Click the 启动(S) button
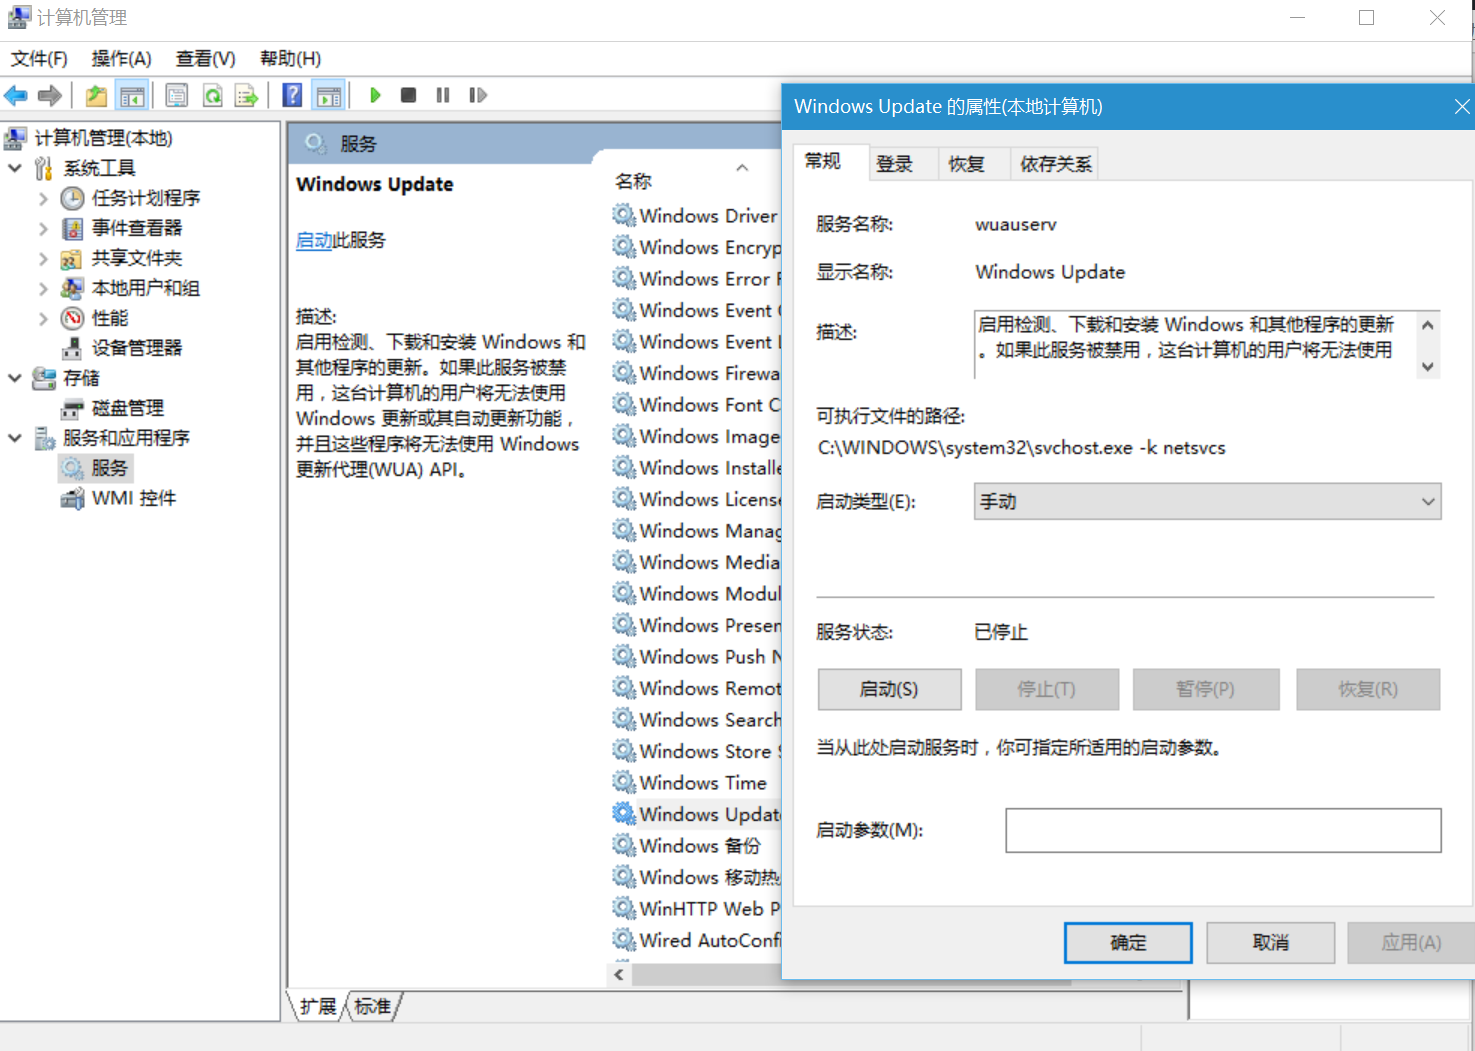 [x=889, y=689]
